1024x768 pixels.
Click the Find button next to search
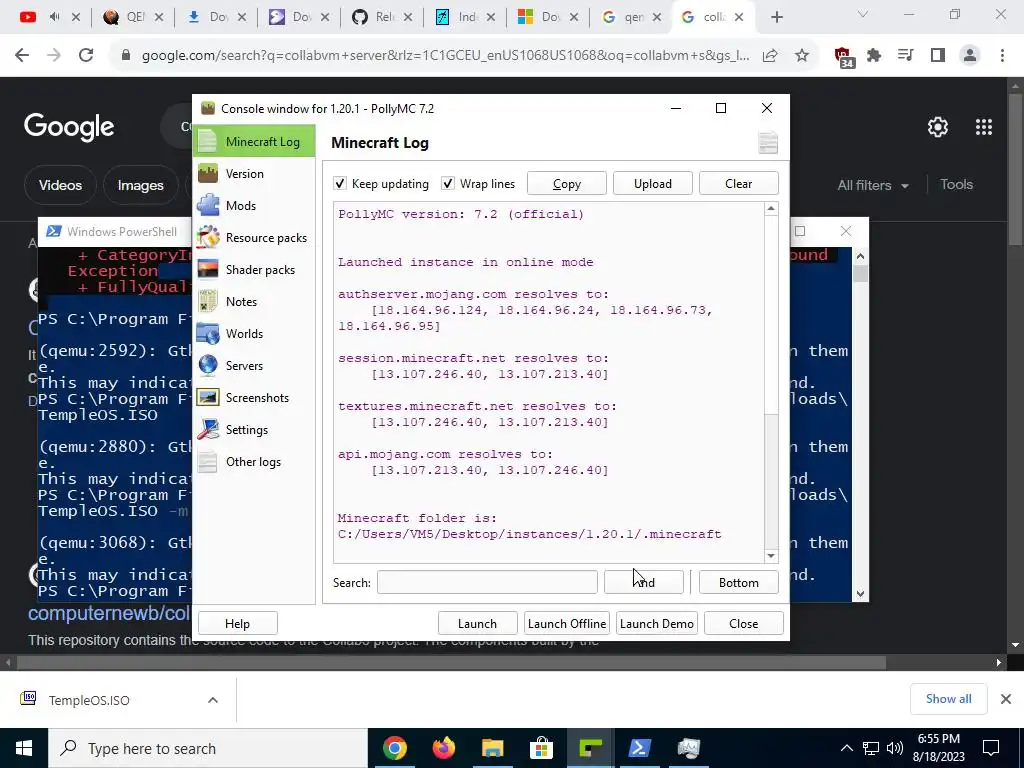[x=644, y=583]
